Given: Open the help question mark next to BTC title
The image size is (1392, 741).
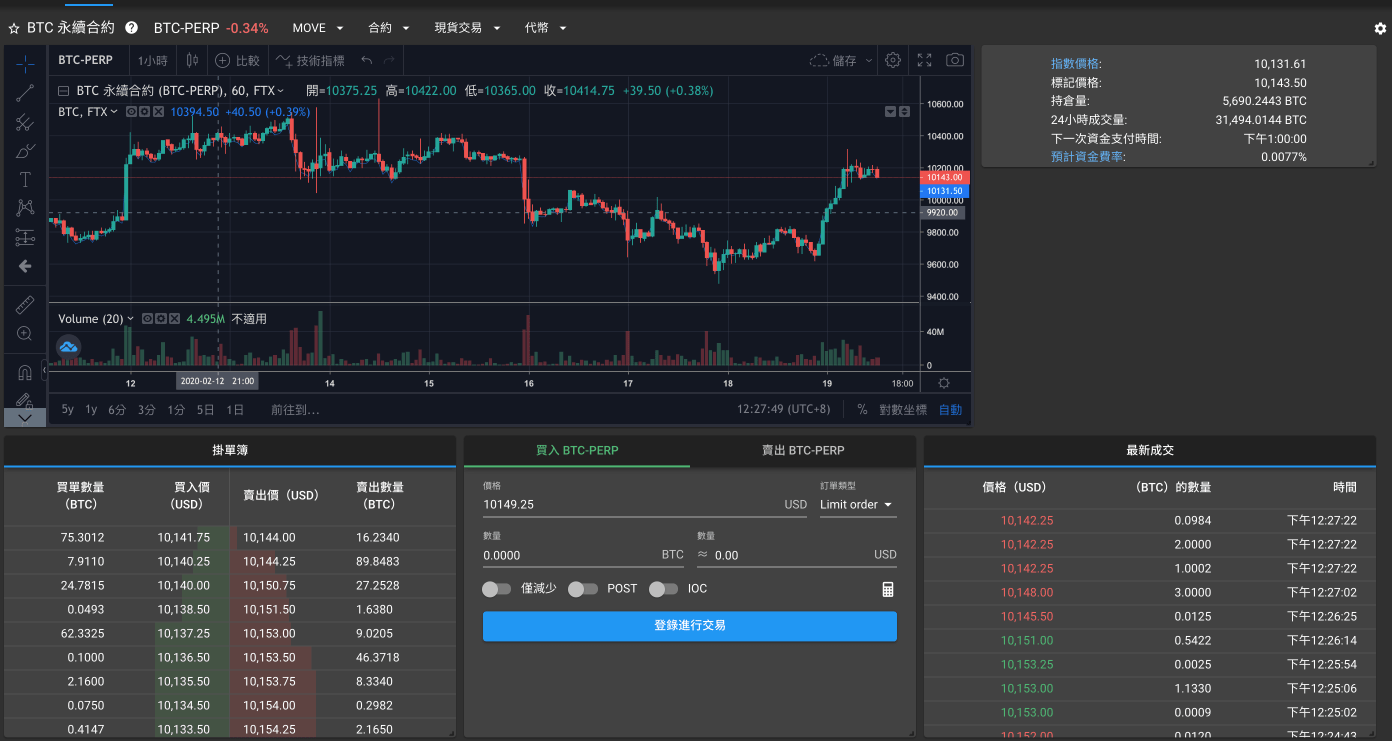Looking at the screenshot, I should [x=132, y=28].
